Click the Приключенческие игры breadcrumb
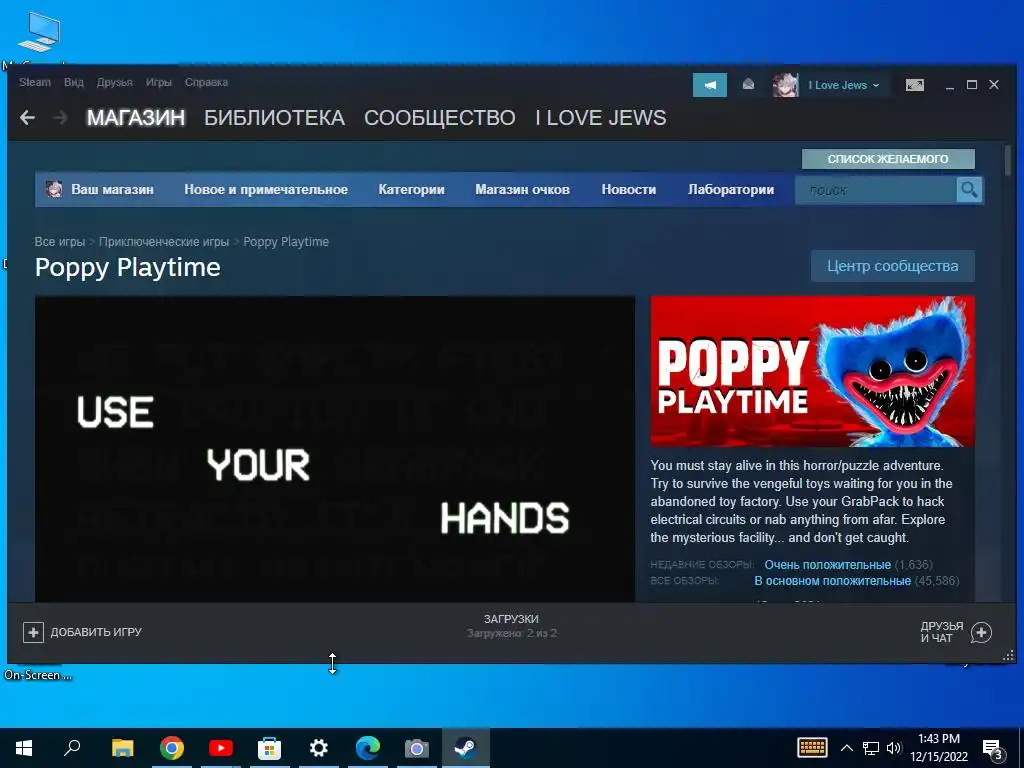1024x768 pixels. coord(164,242)
